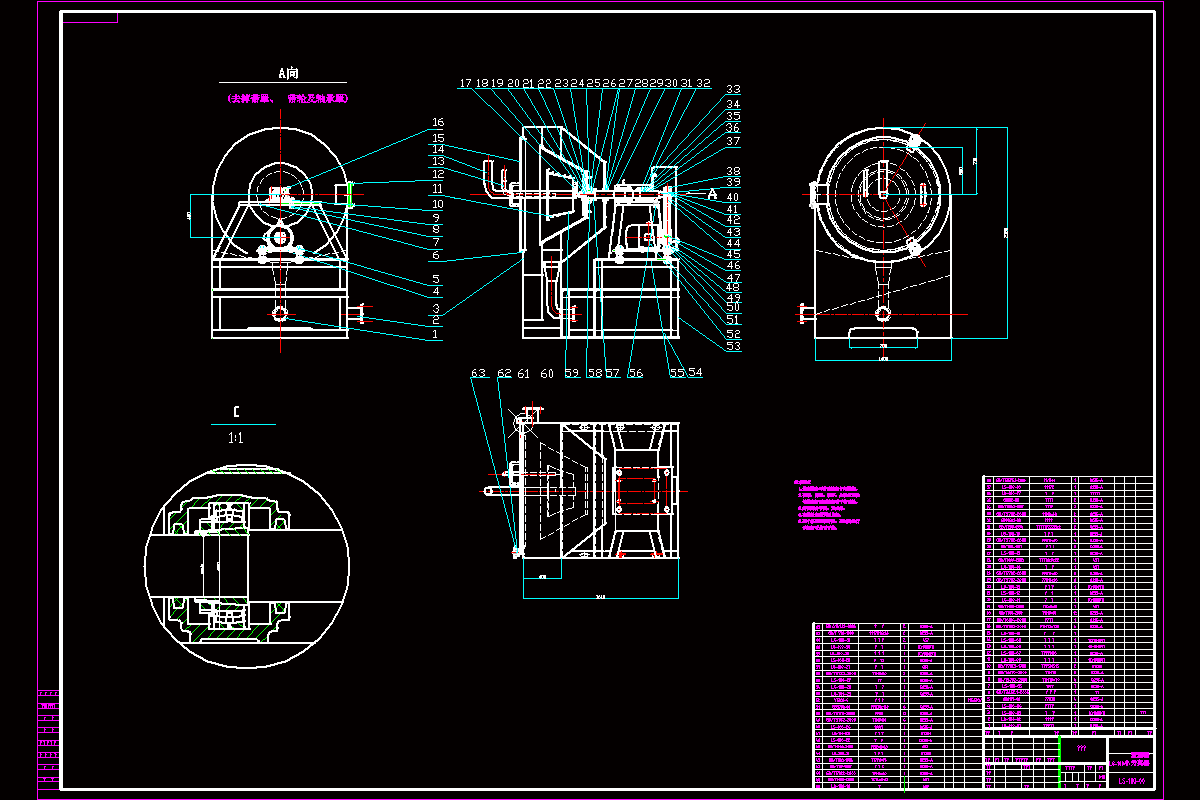Click part callout number 4
1200x800 pixels.
point(437,292)
